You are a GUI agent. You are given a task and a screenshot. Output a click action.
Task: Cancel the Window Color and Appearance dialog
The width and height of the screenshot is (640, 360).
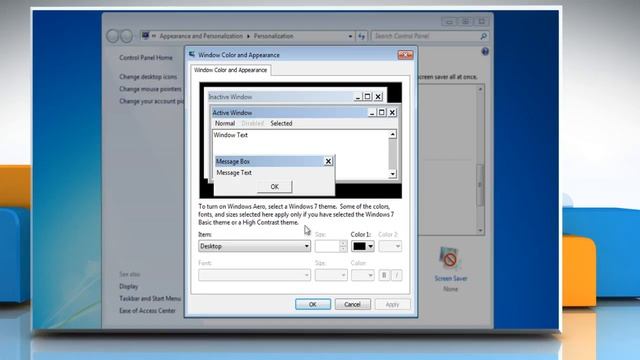352,304
